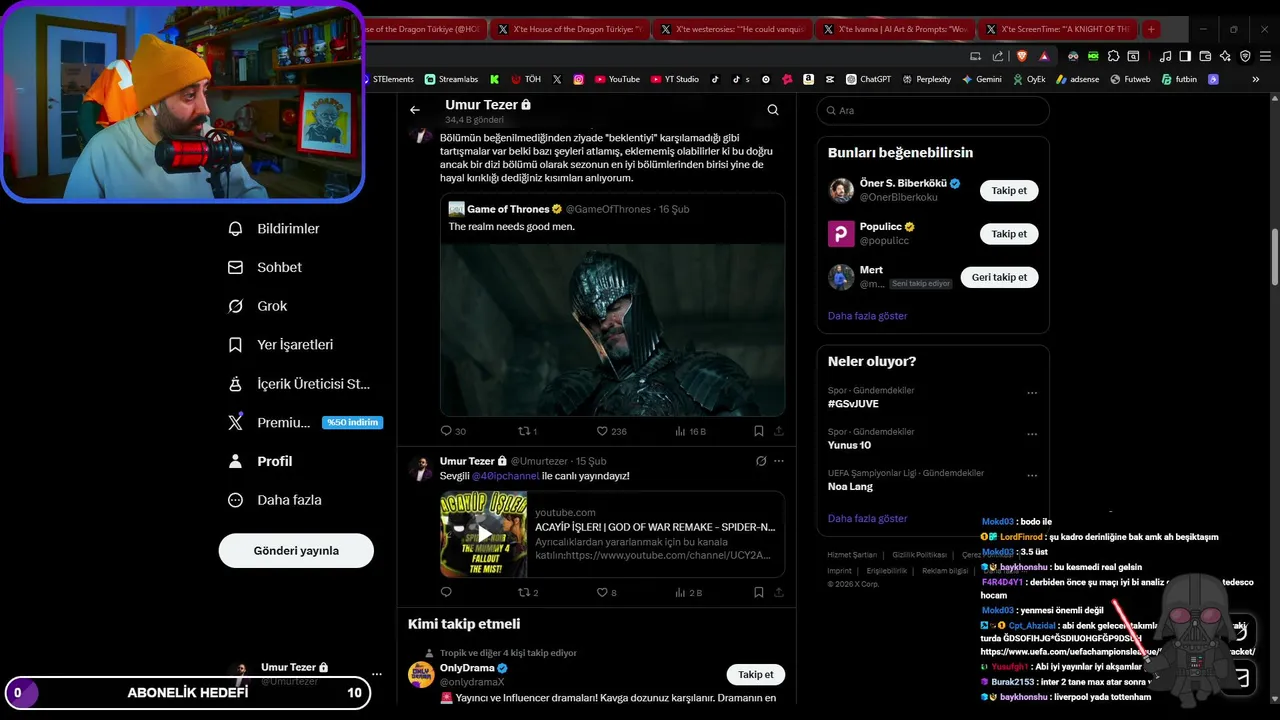Open Sohbet in the X sidebar

(265, 268)
